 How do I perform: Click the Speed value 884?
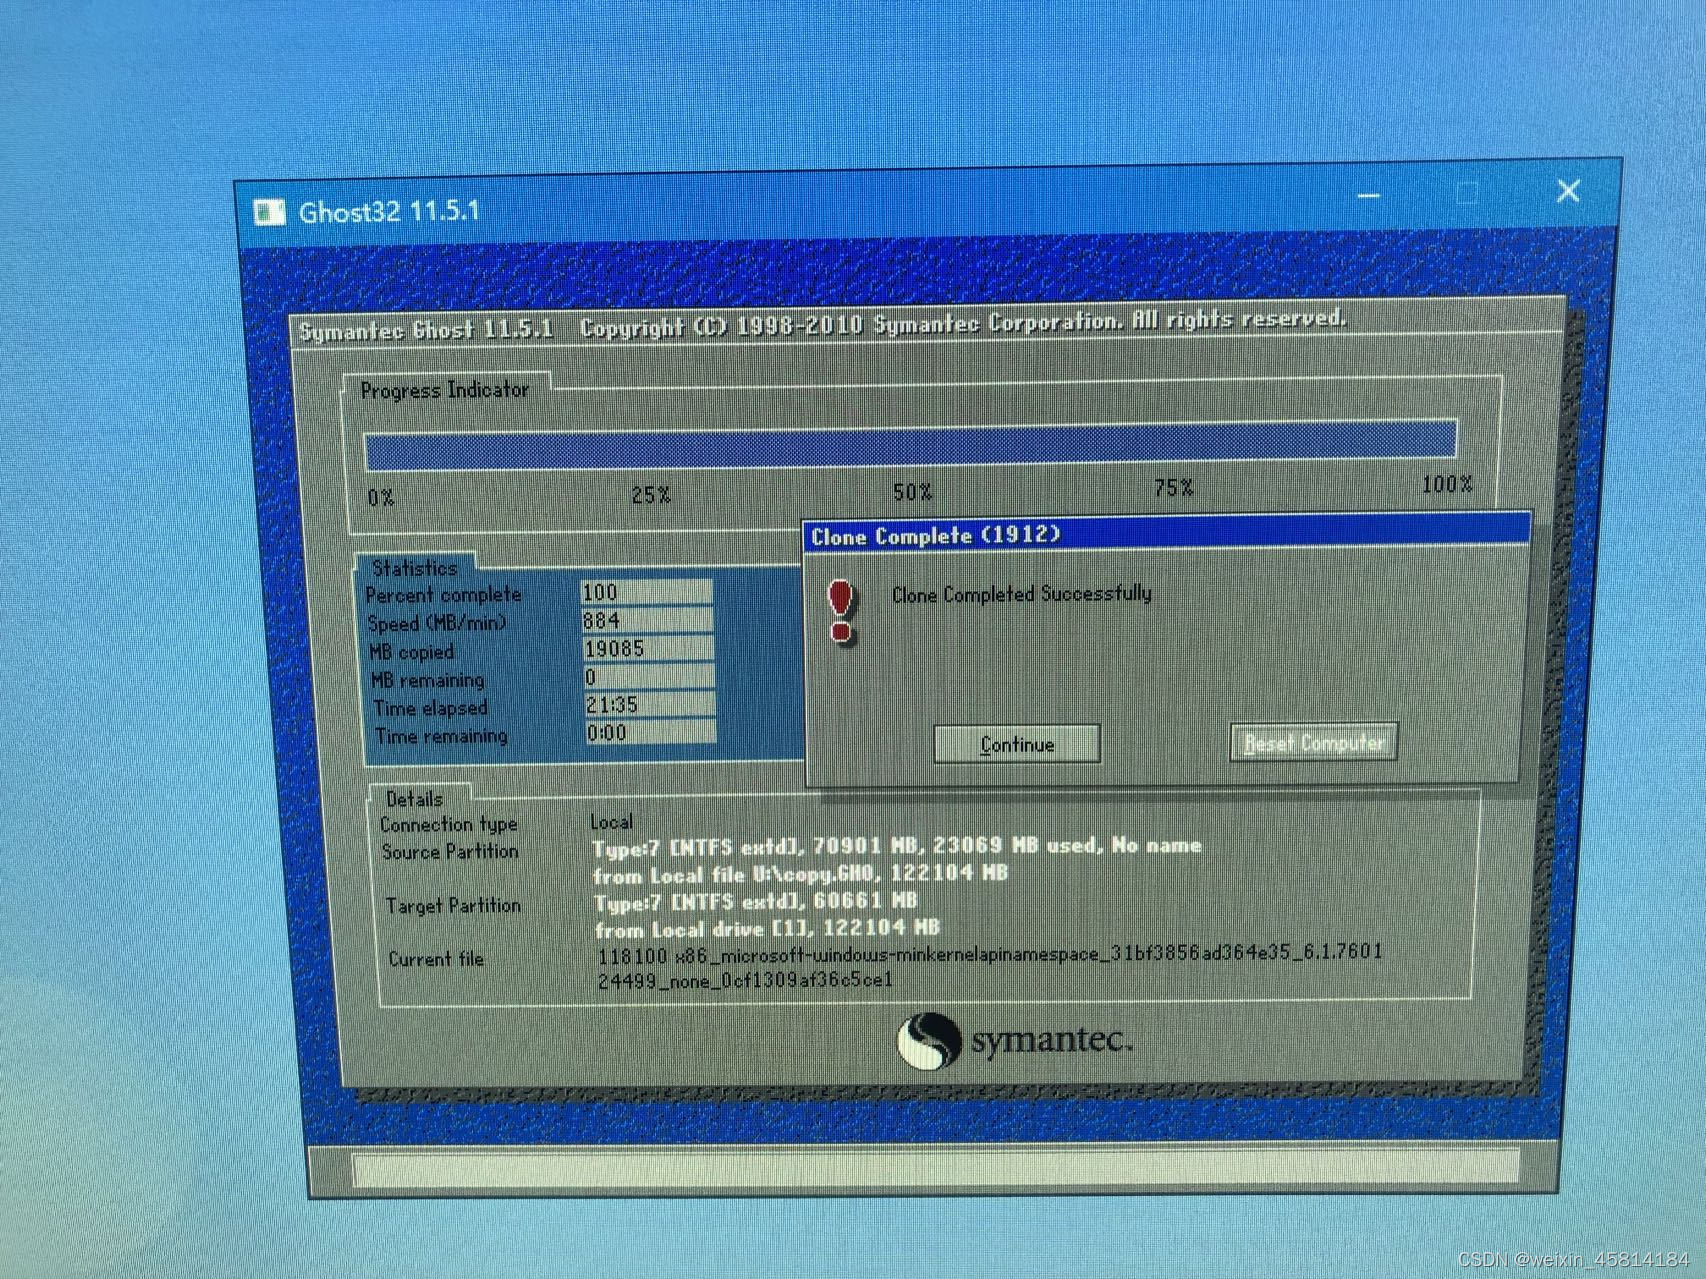point(647,620)
